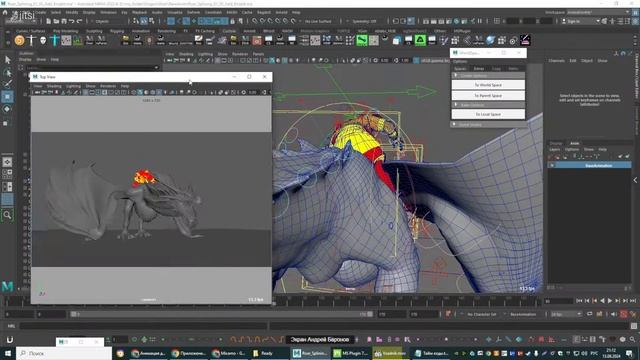Switch to Display layers tab
The height and width of the screenshot is (360, 640).
pyautogui.click(x=556, y=143)
